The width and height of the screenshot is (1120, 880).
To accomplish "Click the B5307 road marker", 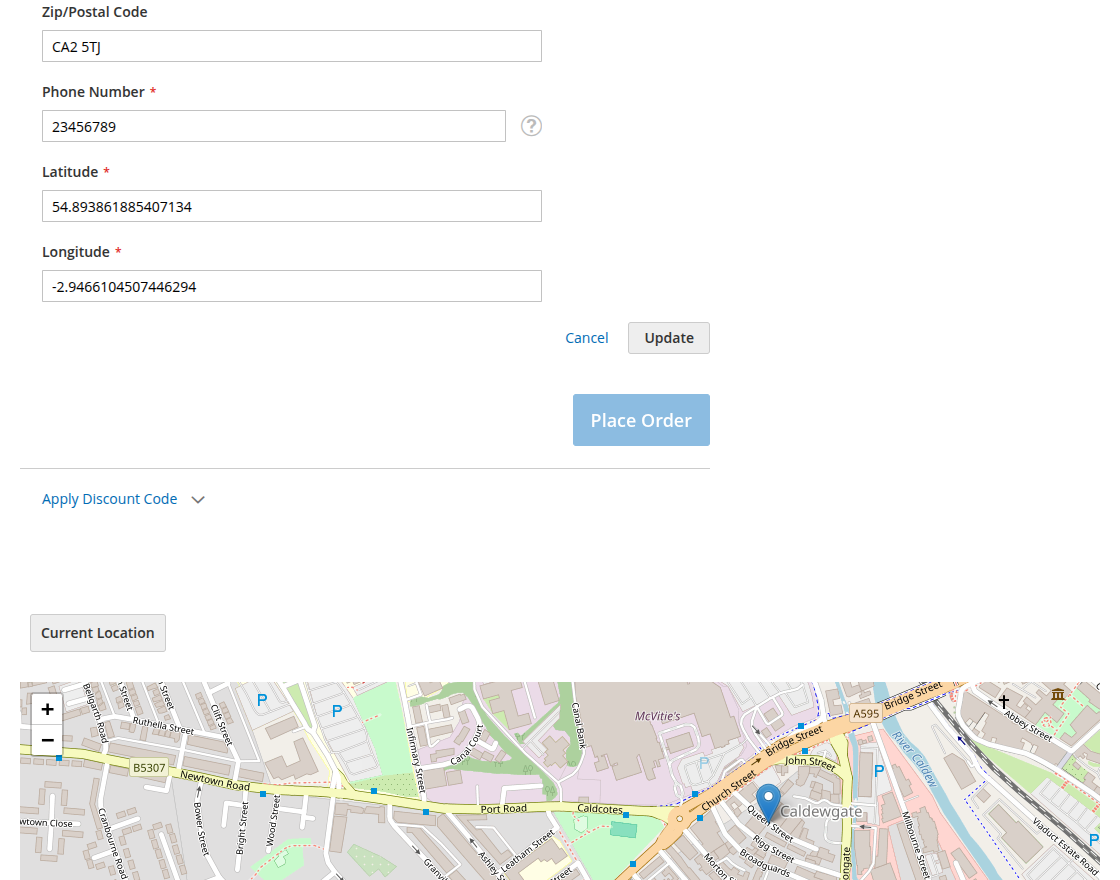I will click(149, 768).
